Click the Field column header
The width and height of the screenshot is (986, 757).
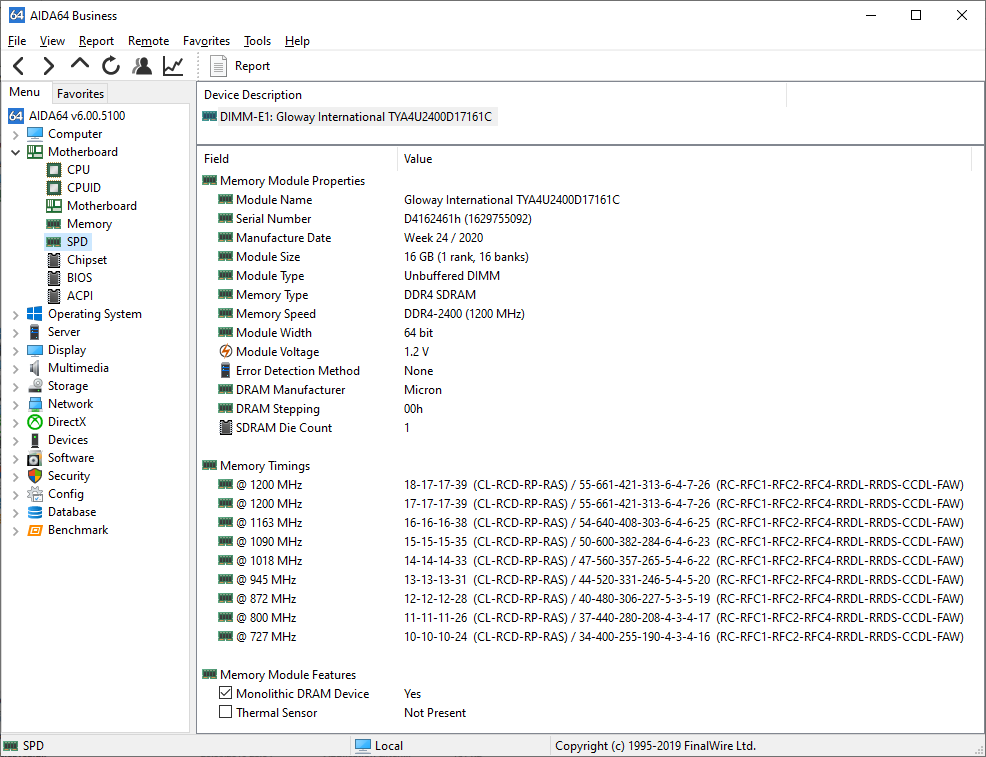(297, 159)
